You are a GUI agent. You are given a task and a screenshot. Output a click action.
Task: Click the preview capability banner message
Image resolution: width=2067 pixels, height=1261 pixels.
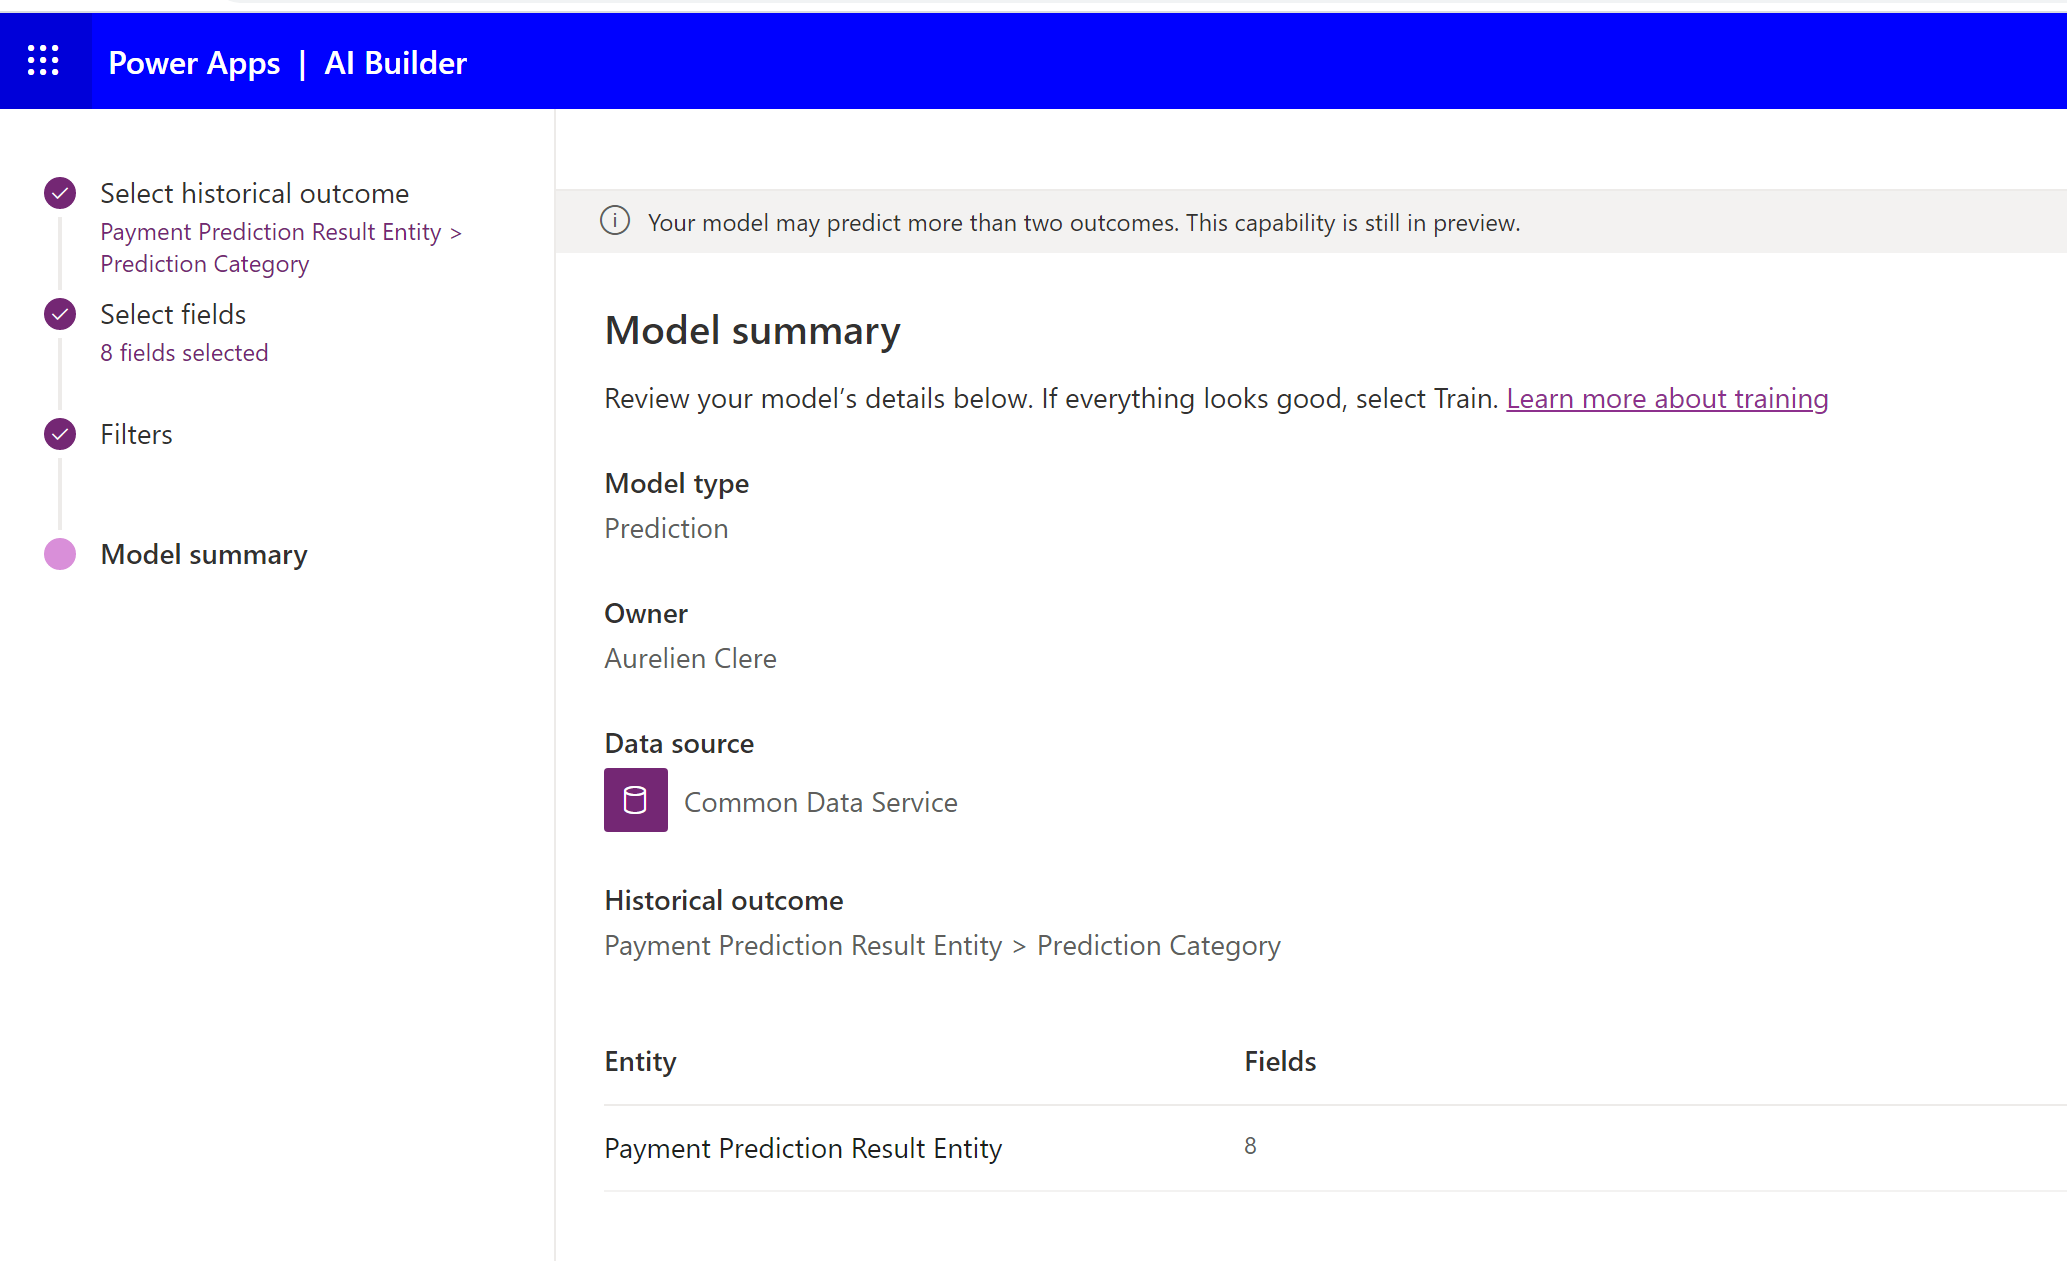tap(1084, 222)
